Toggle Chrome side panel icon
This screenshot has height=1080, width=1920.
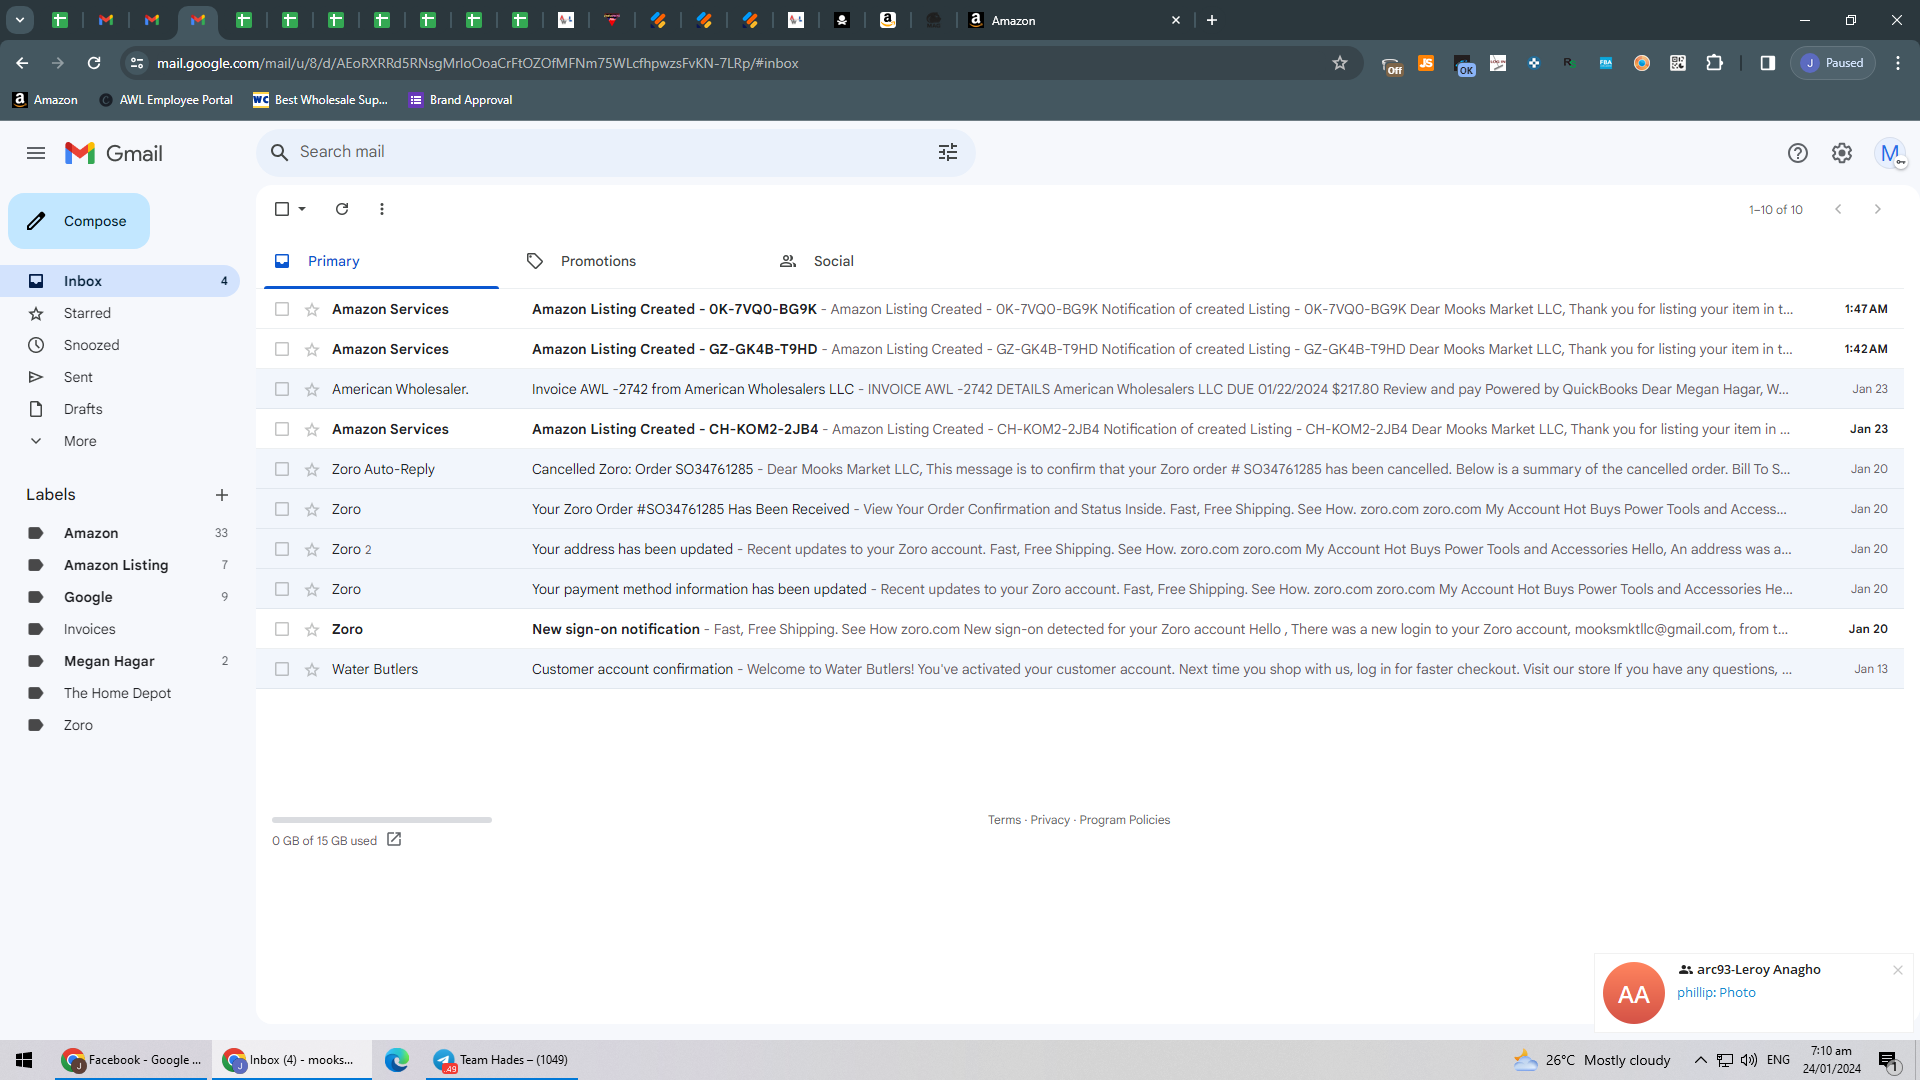click(1768, 63)
